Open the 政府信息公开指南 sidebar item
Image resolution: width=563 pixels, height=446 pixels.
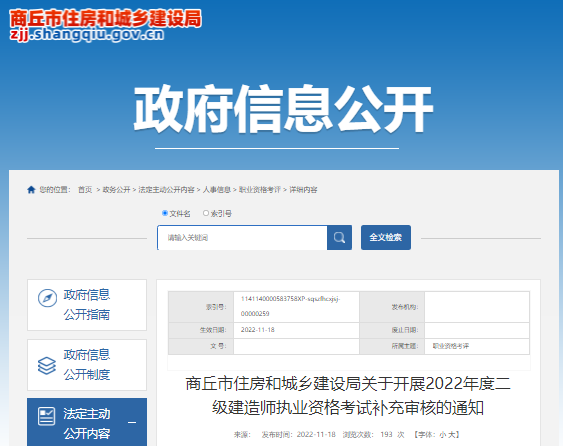[x=87, y=305]
